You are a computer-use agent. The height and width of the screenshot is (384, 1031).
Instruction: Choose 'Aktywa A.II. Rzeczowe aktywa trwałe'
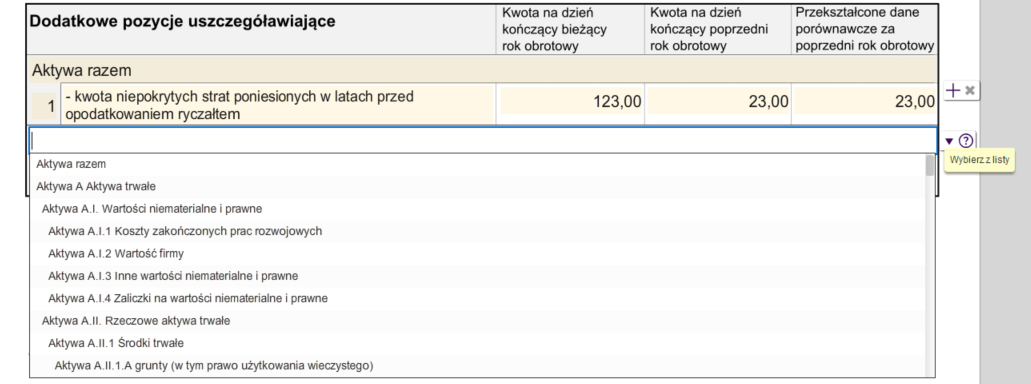tap(477, 321)
